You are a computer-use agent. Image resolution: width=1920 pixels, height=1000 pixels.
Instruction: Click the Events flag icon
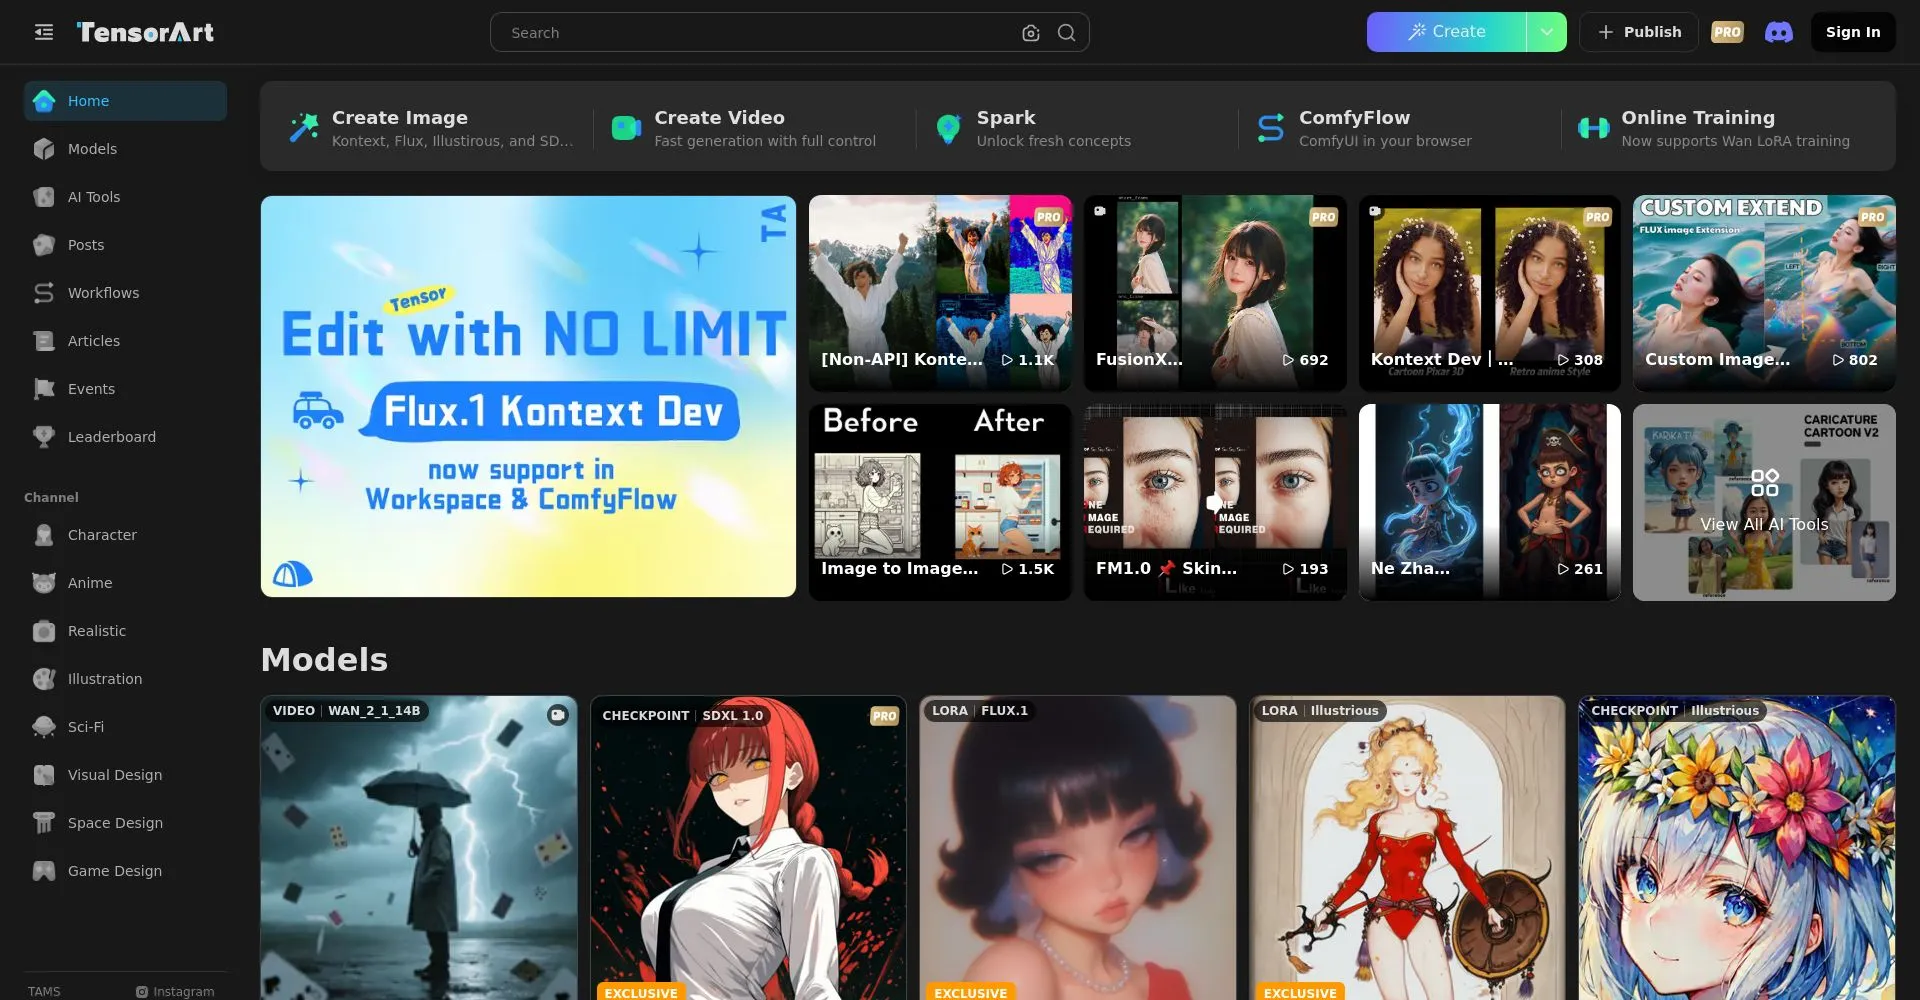pyautogui.click(x=44, y=389)
